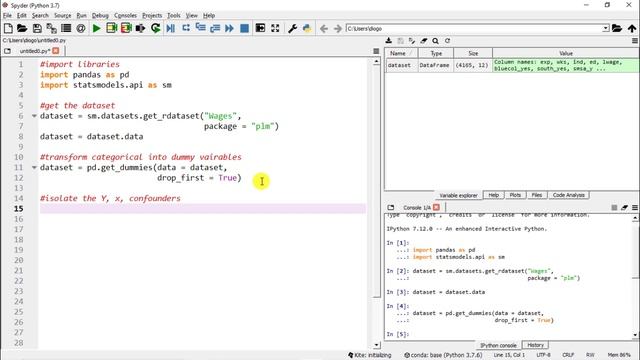Save the current file
The width and height of the screenshot is (640, 360).
click(x=37, y=28)
